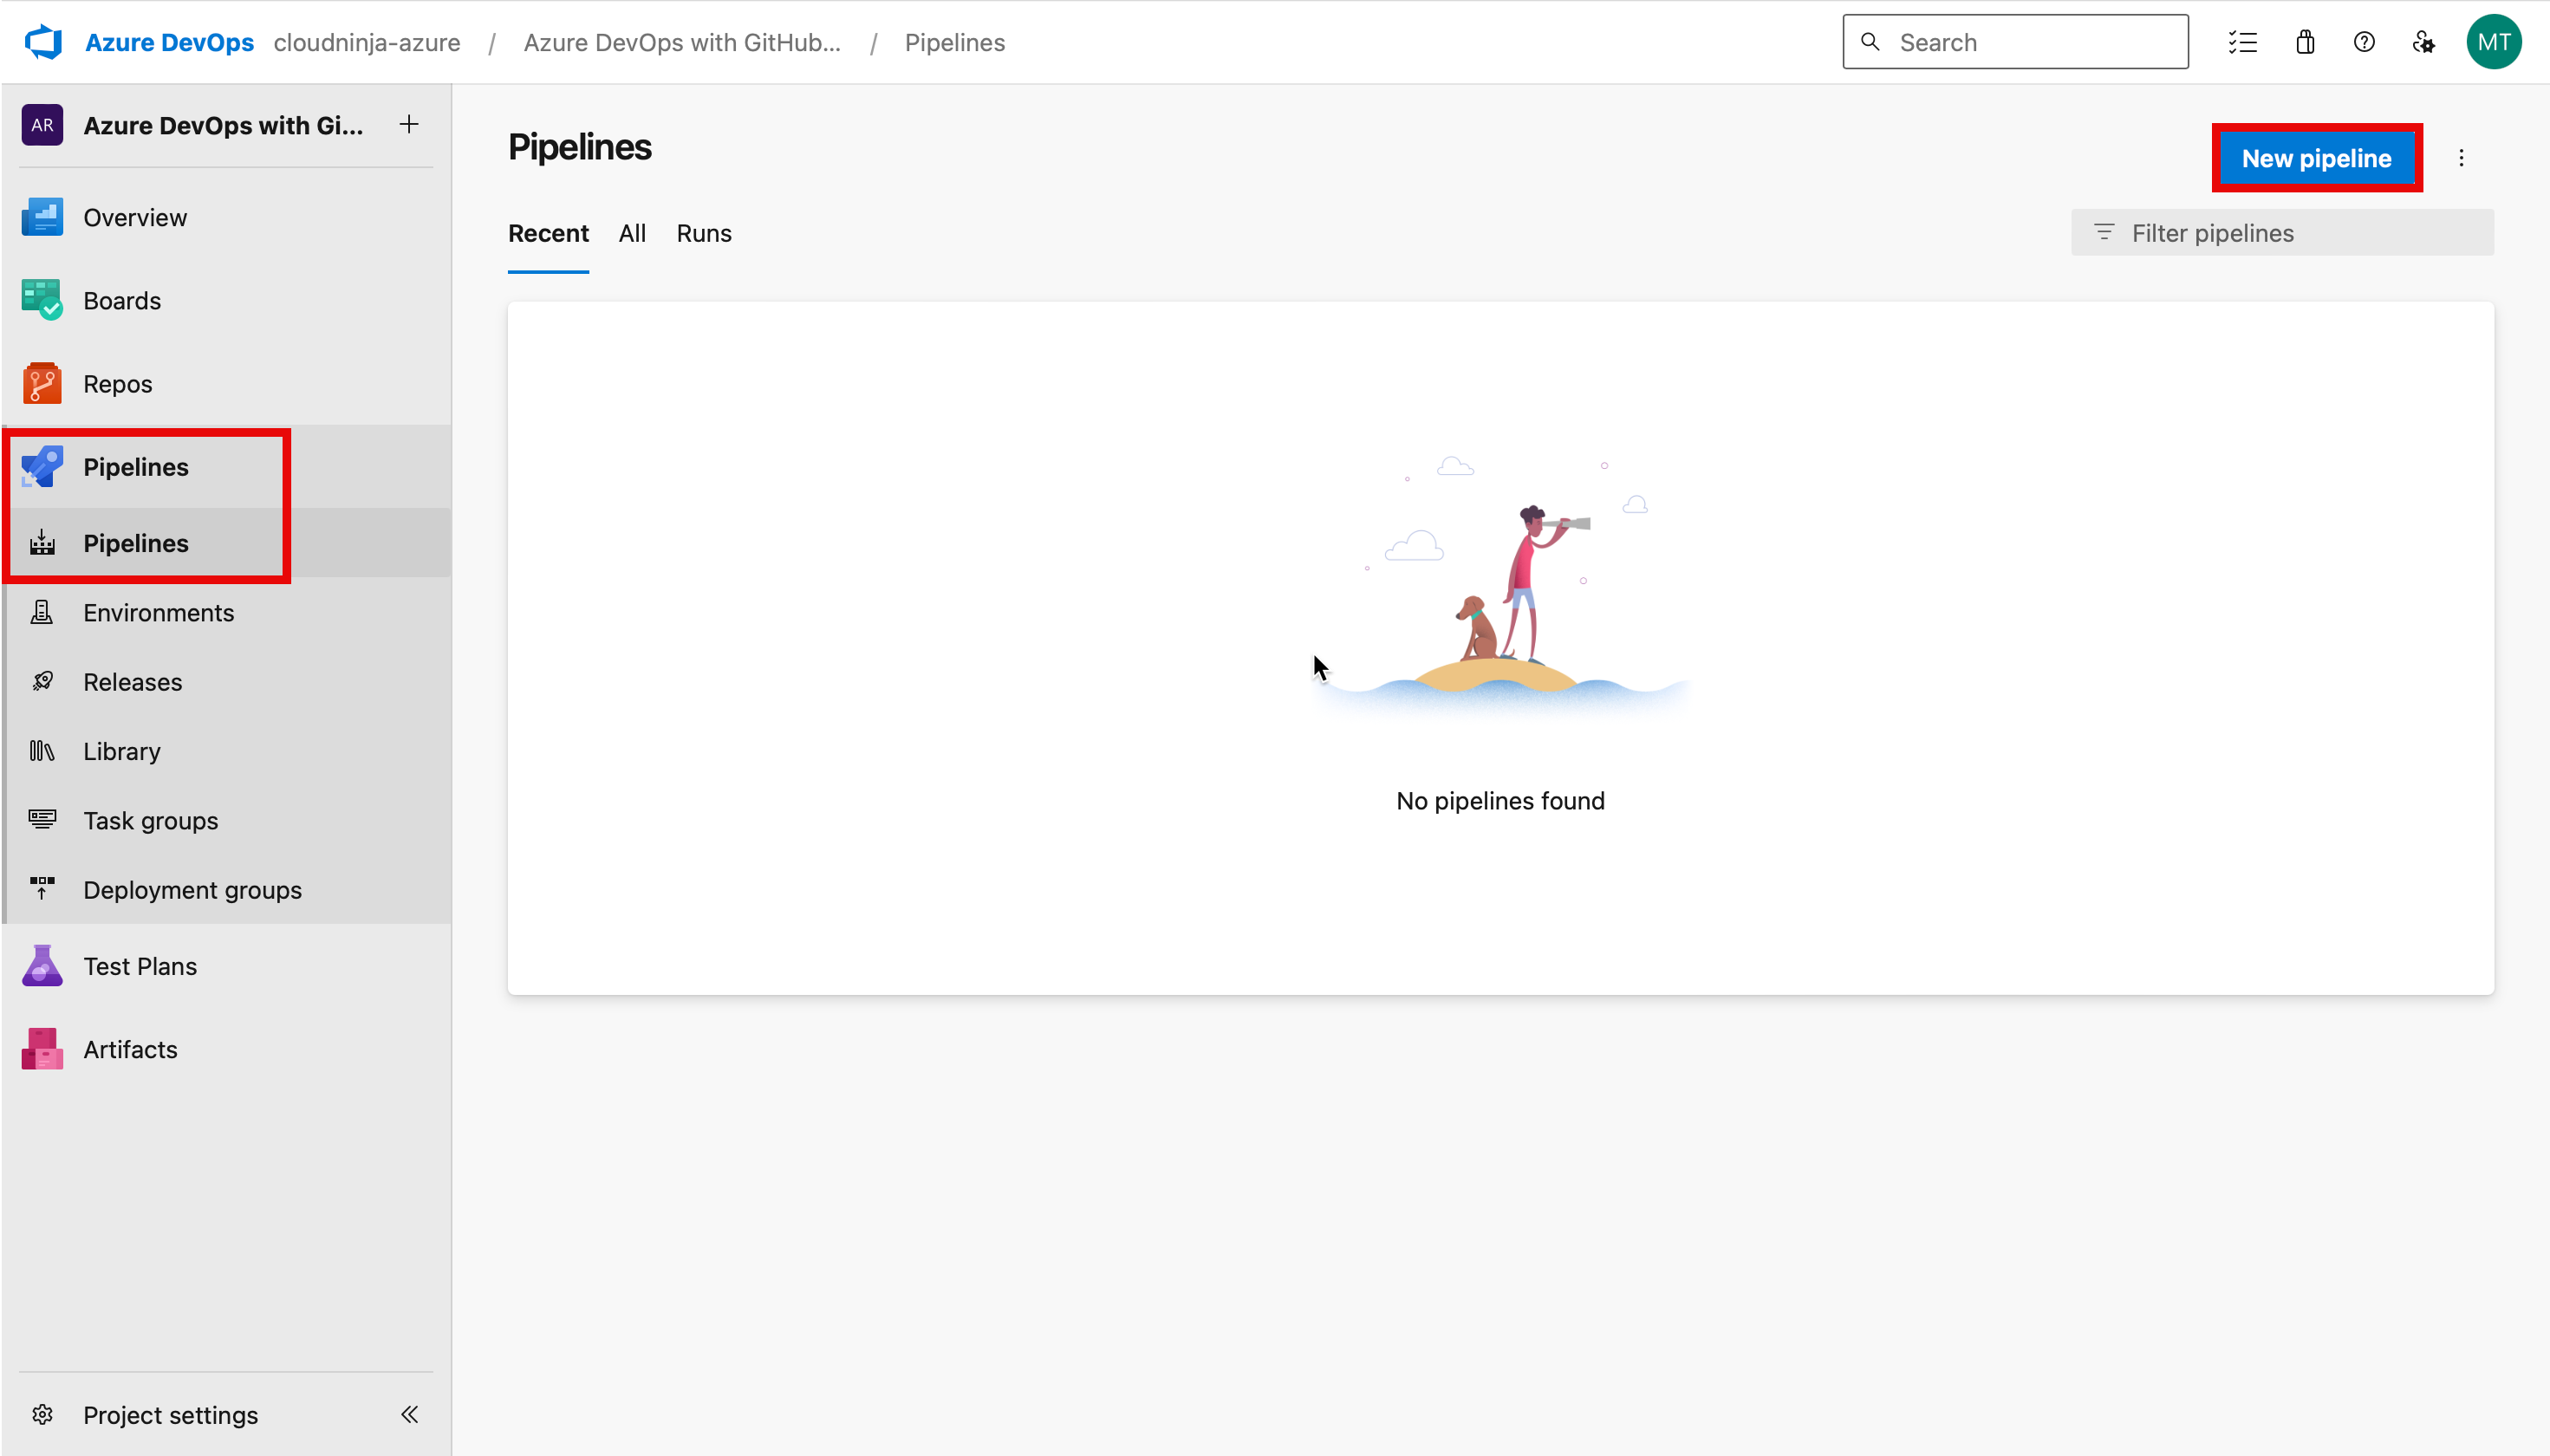Open the Deployment groups icon
The width and height of the screenshot is (2550, 1456).
pos(42,888)
